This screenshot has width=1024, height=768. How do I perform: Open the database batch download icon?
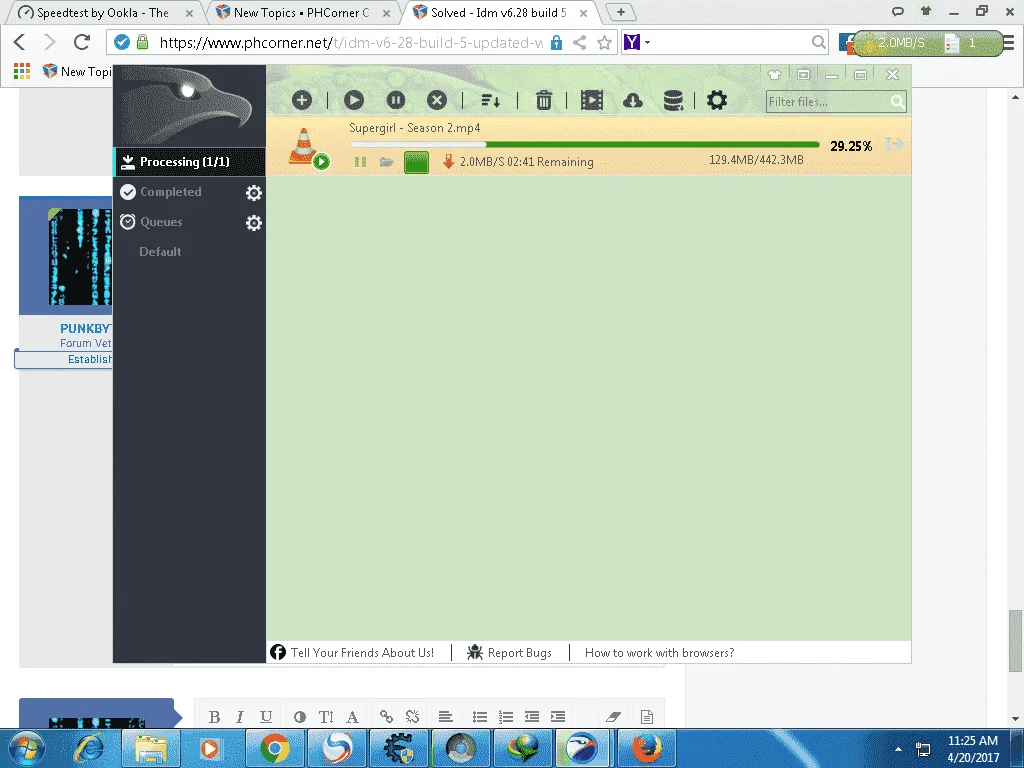(x=673, y=100)
